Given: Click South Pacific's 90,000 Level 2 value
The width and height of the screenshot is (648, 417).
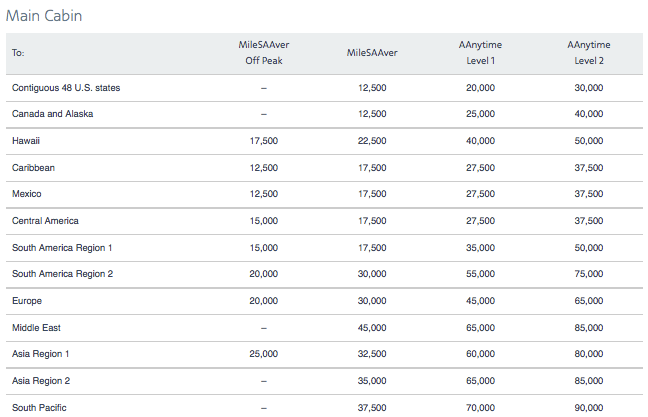Looking at the screenshot, I should click(588, 407).
